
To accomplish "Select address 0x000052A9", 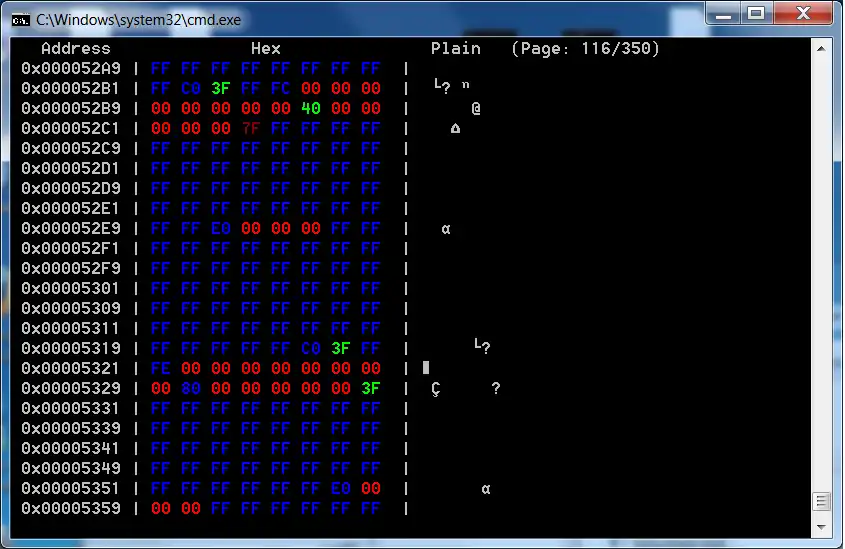I will pos(71,68).
